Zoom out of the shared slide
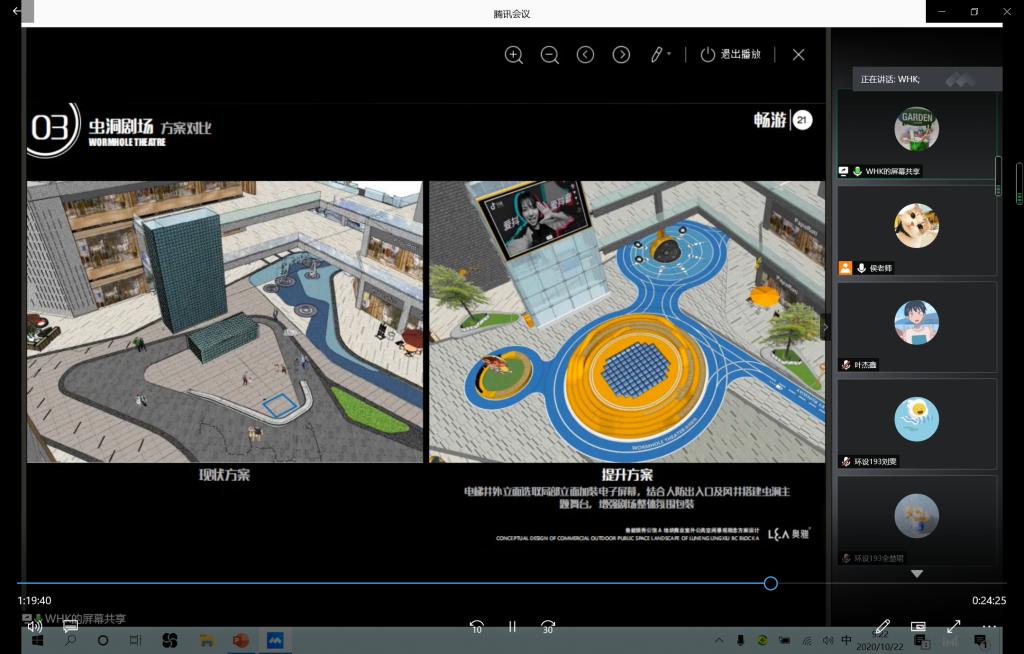Image resolution: width=1024 pixels, height=654 pixels. coord(549,55)
